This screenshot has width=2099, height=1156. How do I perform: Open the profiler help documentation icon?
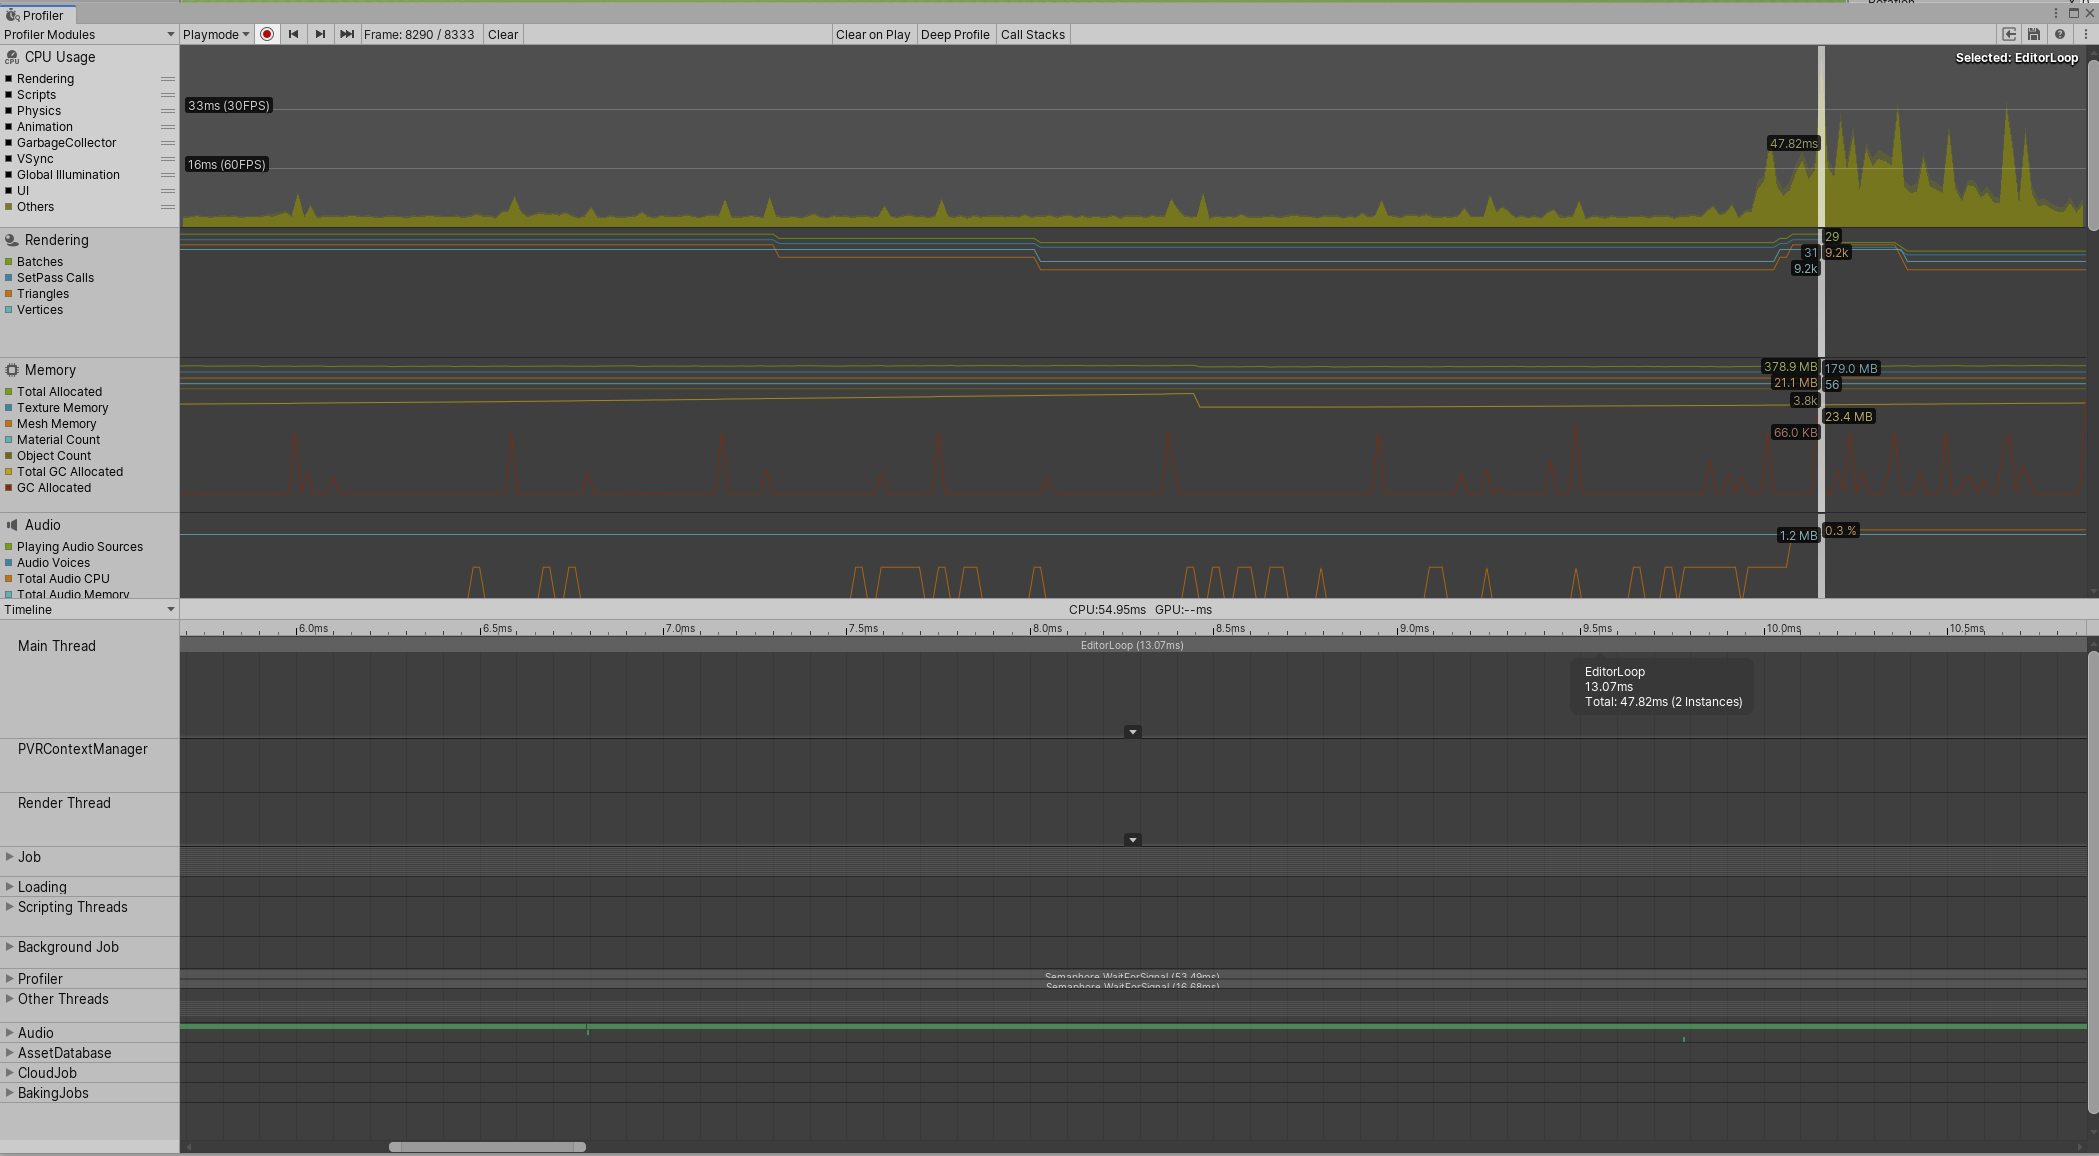point(2059,34)
